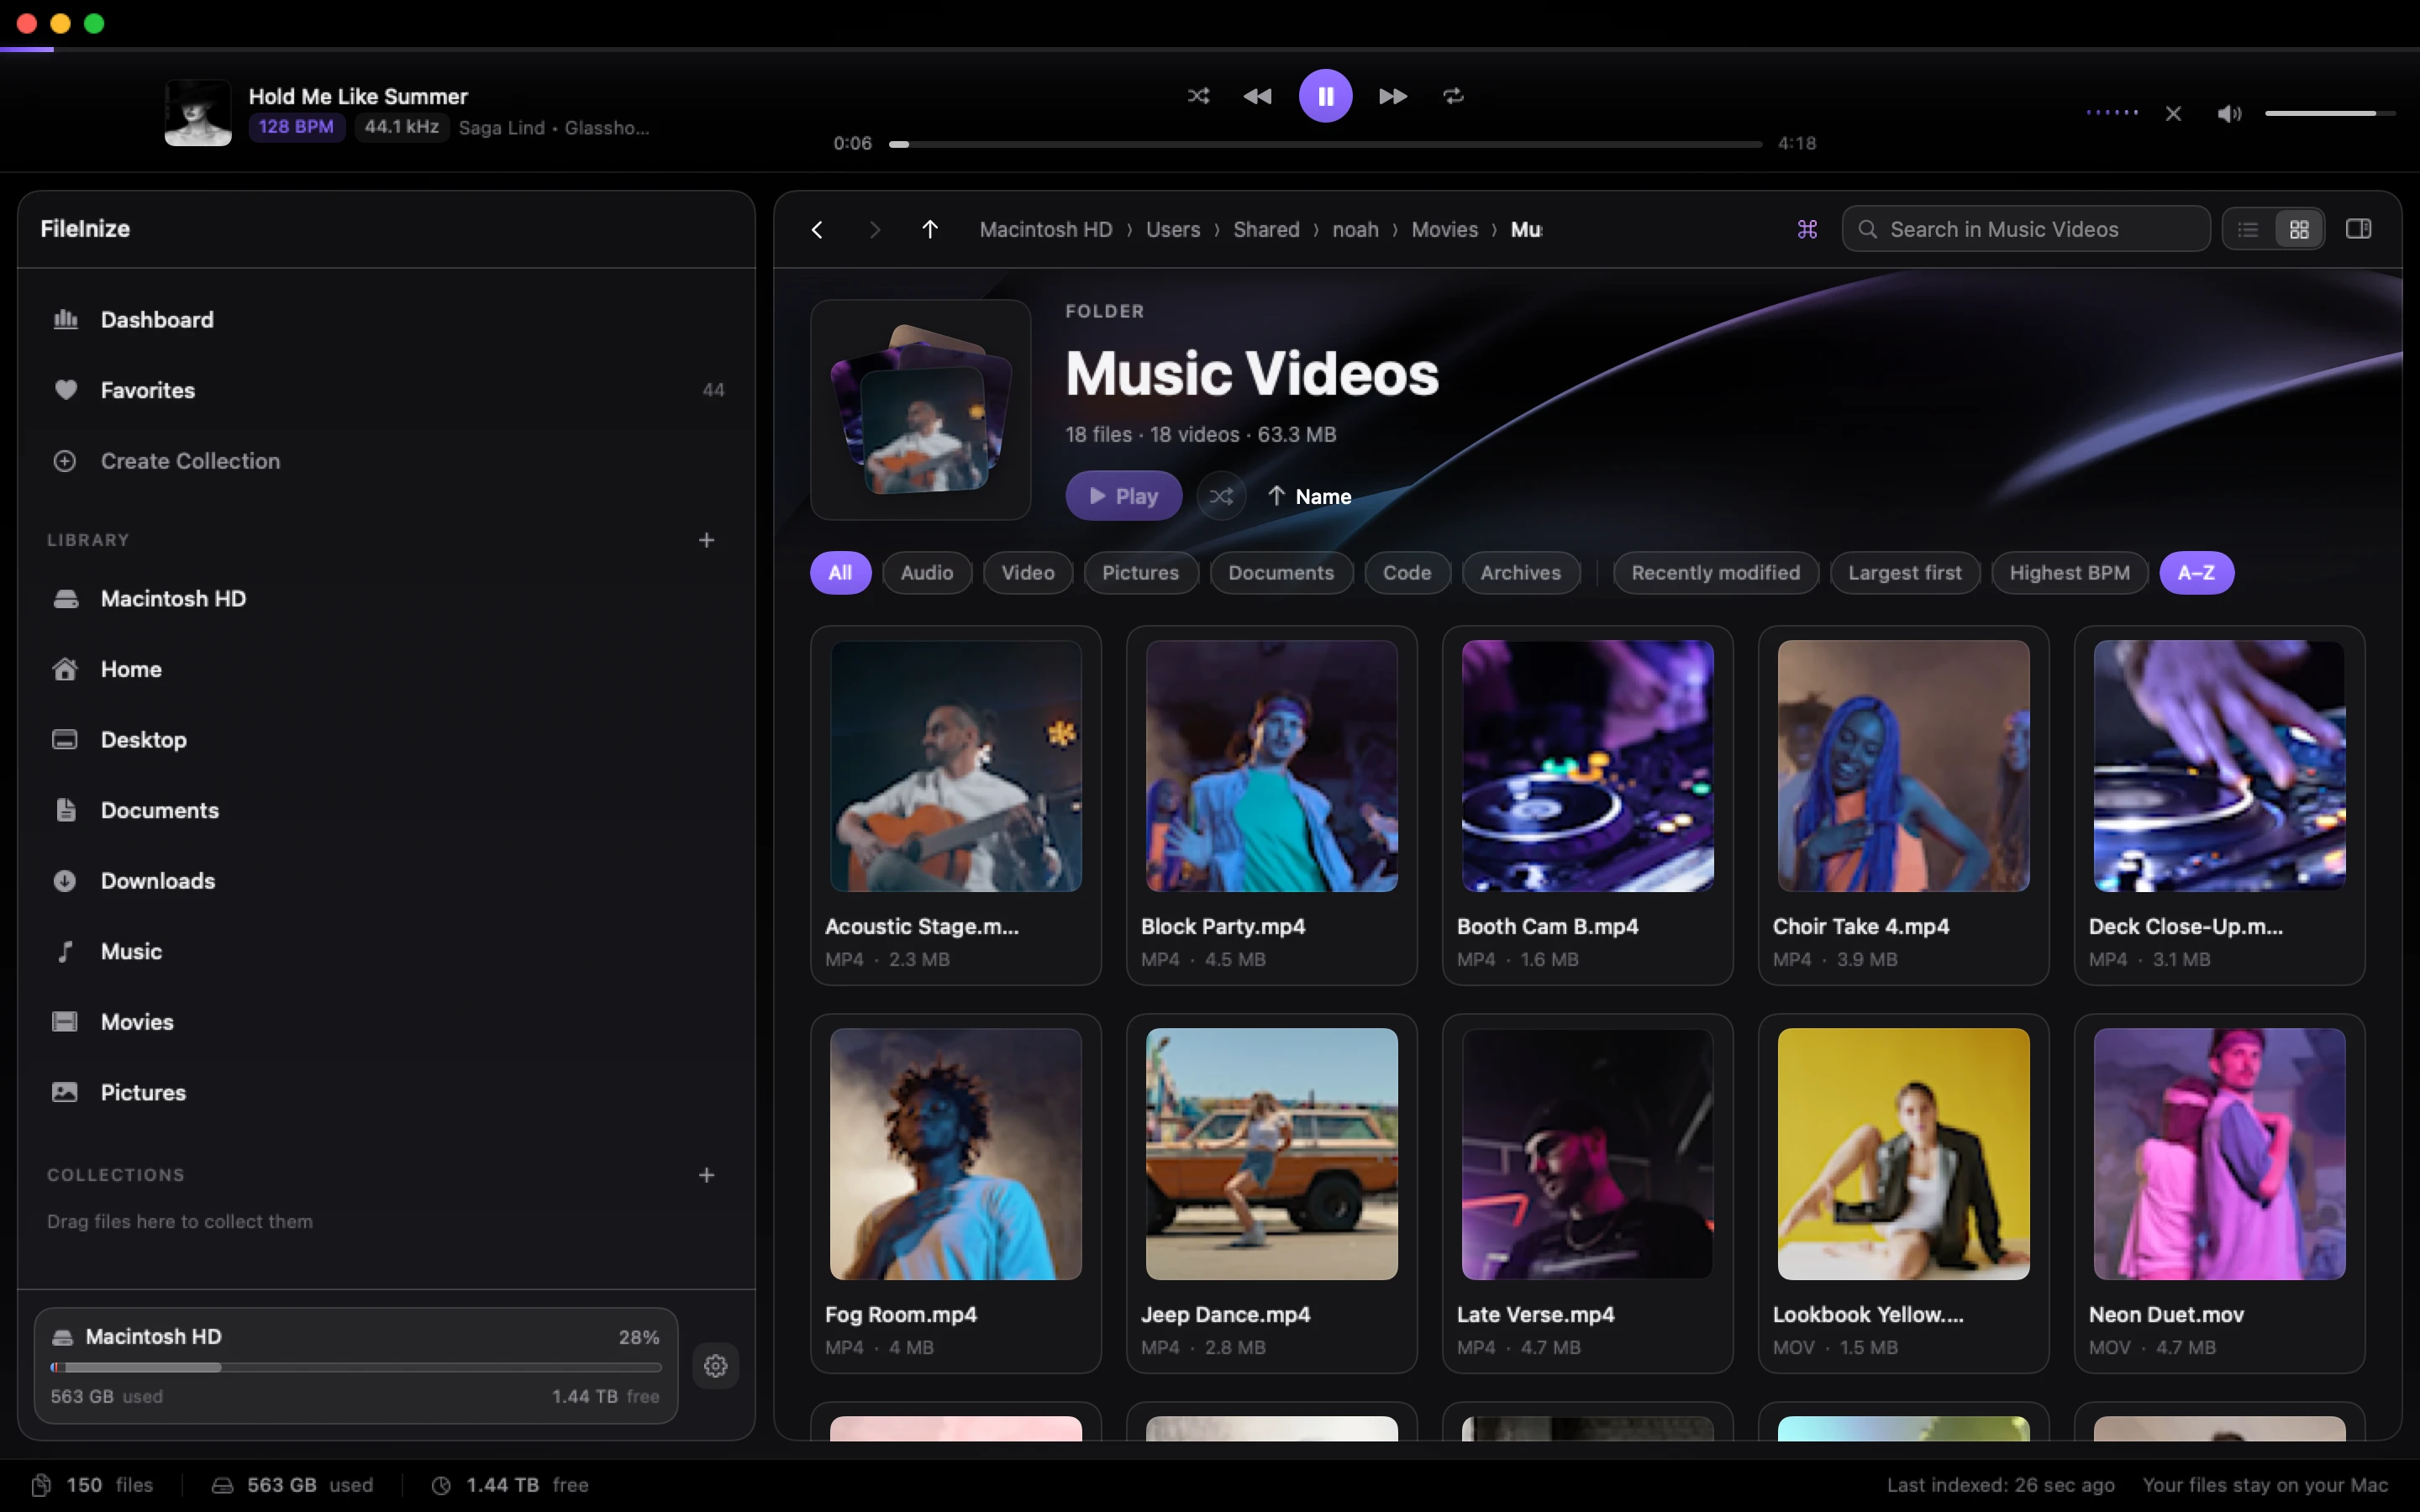Open Neon Duet.mov
The image size is (2420, 1512).
point(2220,1194)
